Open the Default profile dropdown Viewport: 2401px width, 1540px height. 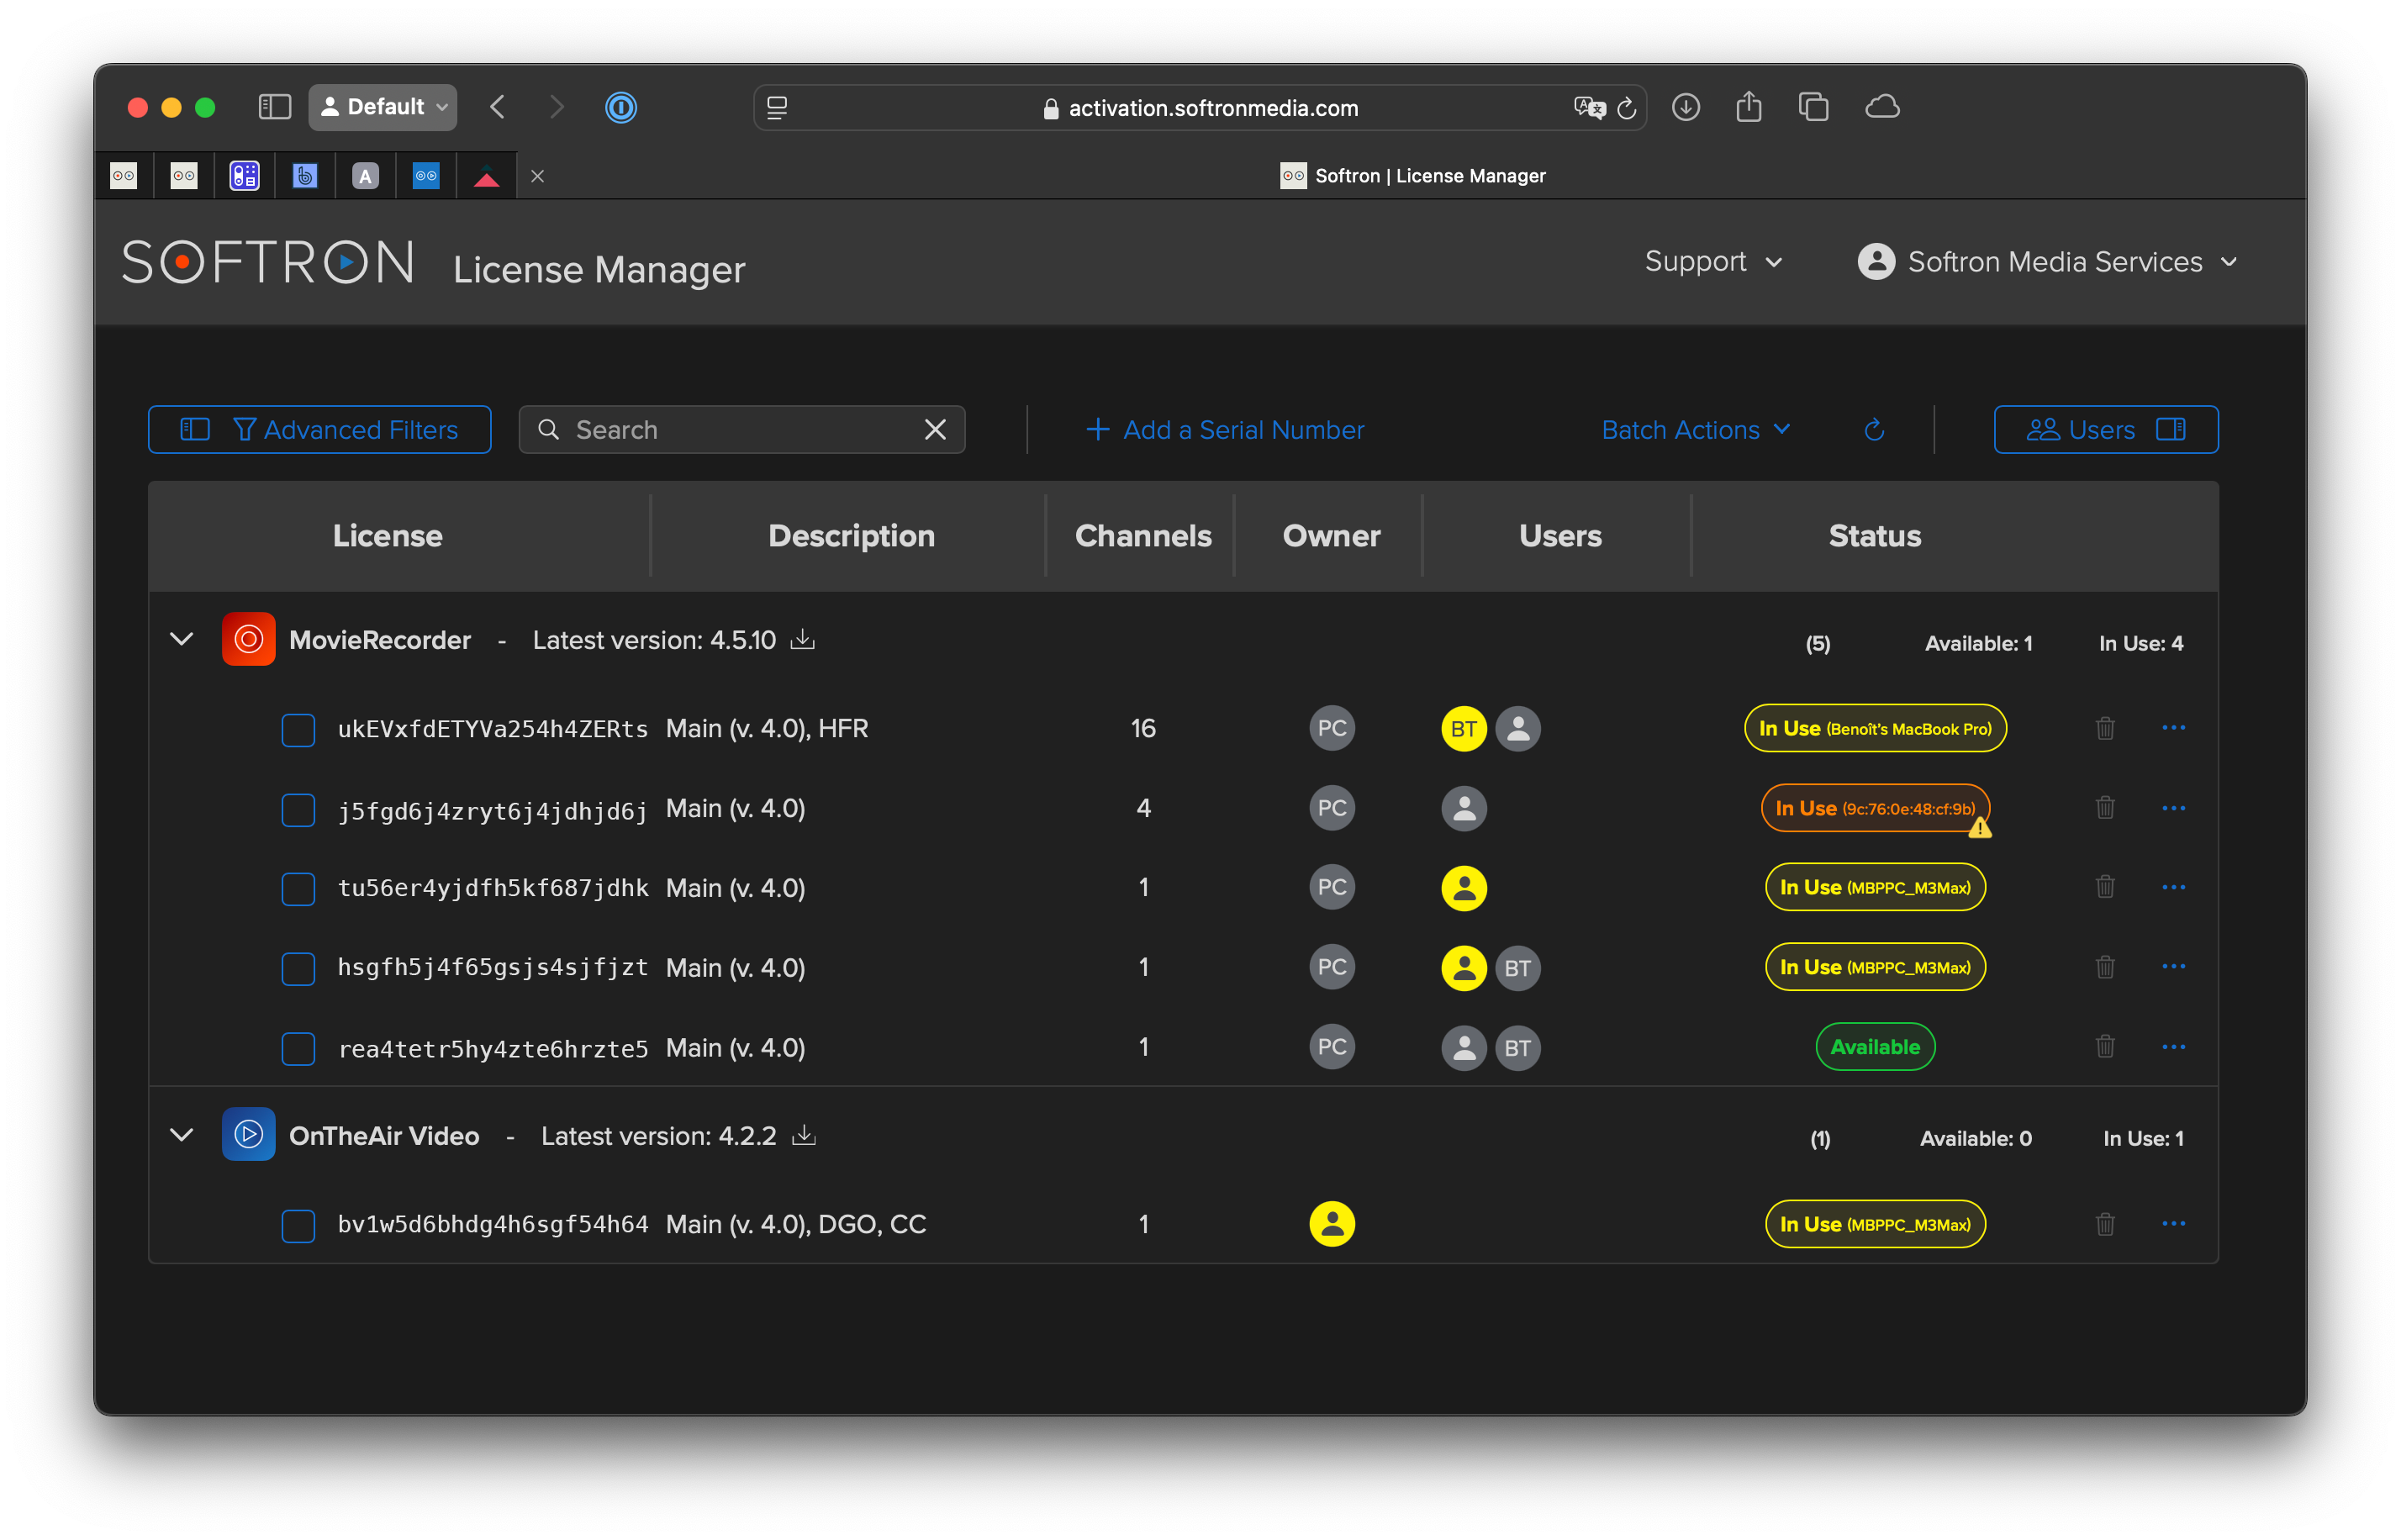[x=382, y=107]
